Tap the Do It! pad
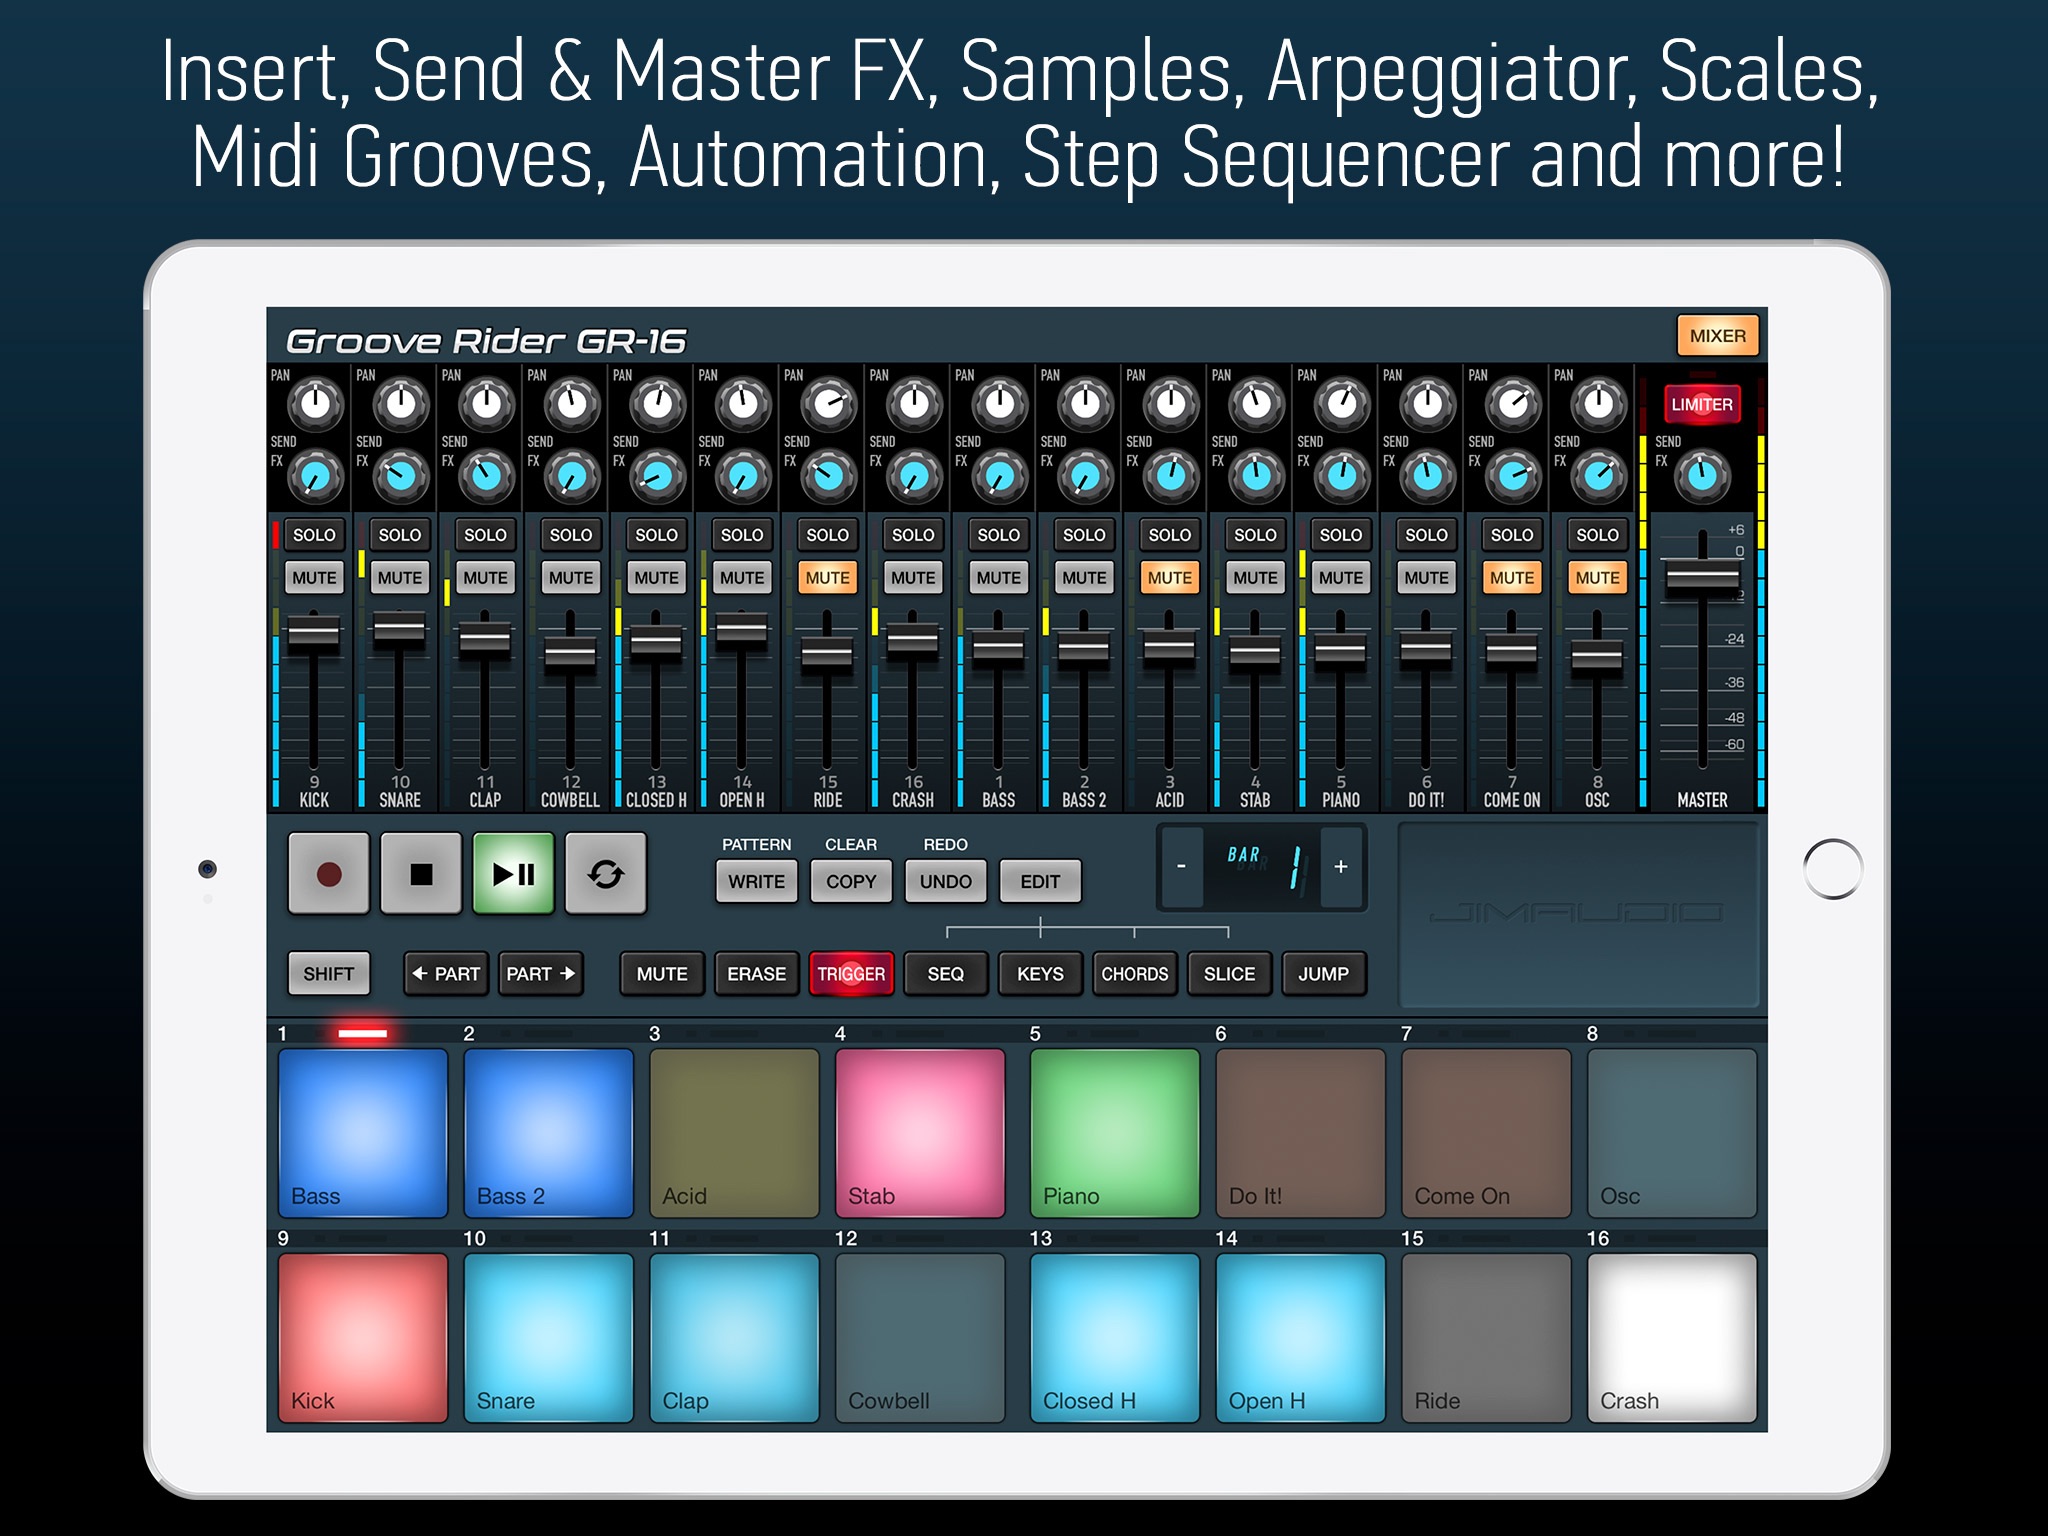Screen dimensions: 2048x1536 point(1301,1133)
